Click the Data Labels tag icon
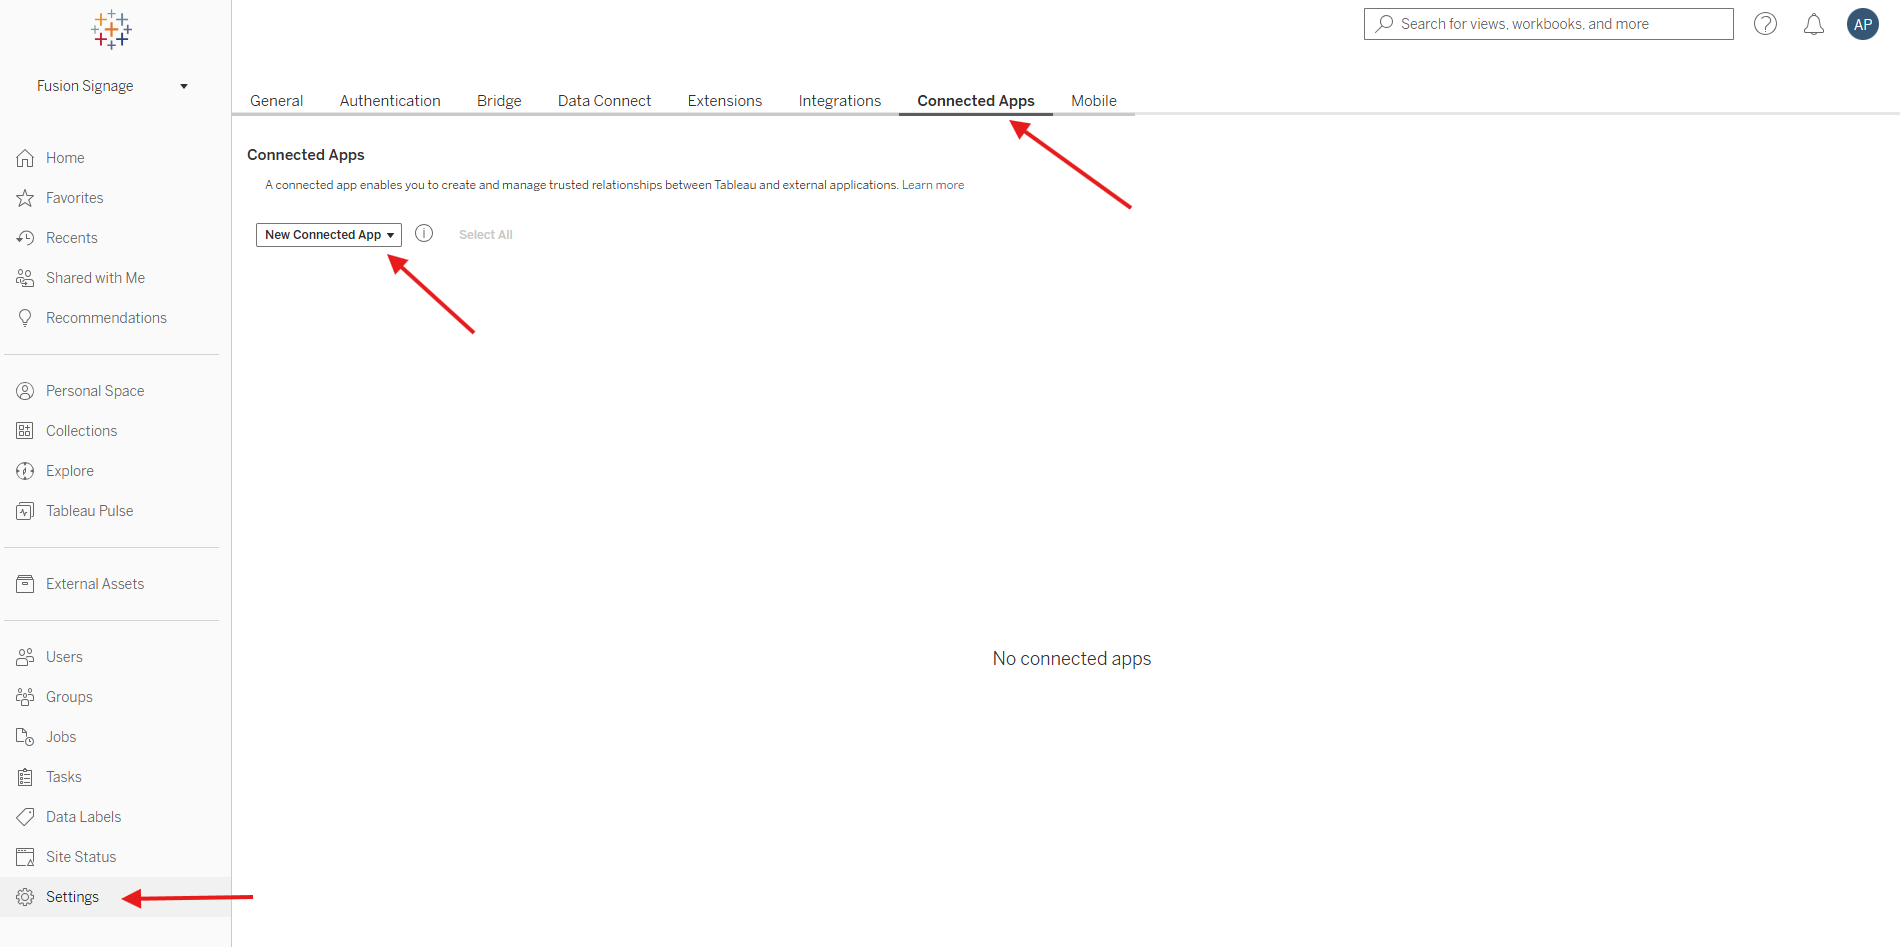 pos(25,817)
